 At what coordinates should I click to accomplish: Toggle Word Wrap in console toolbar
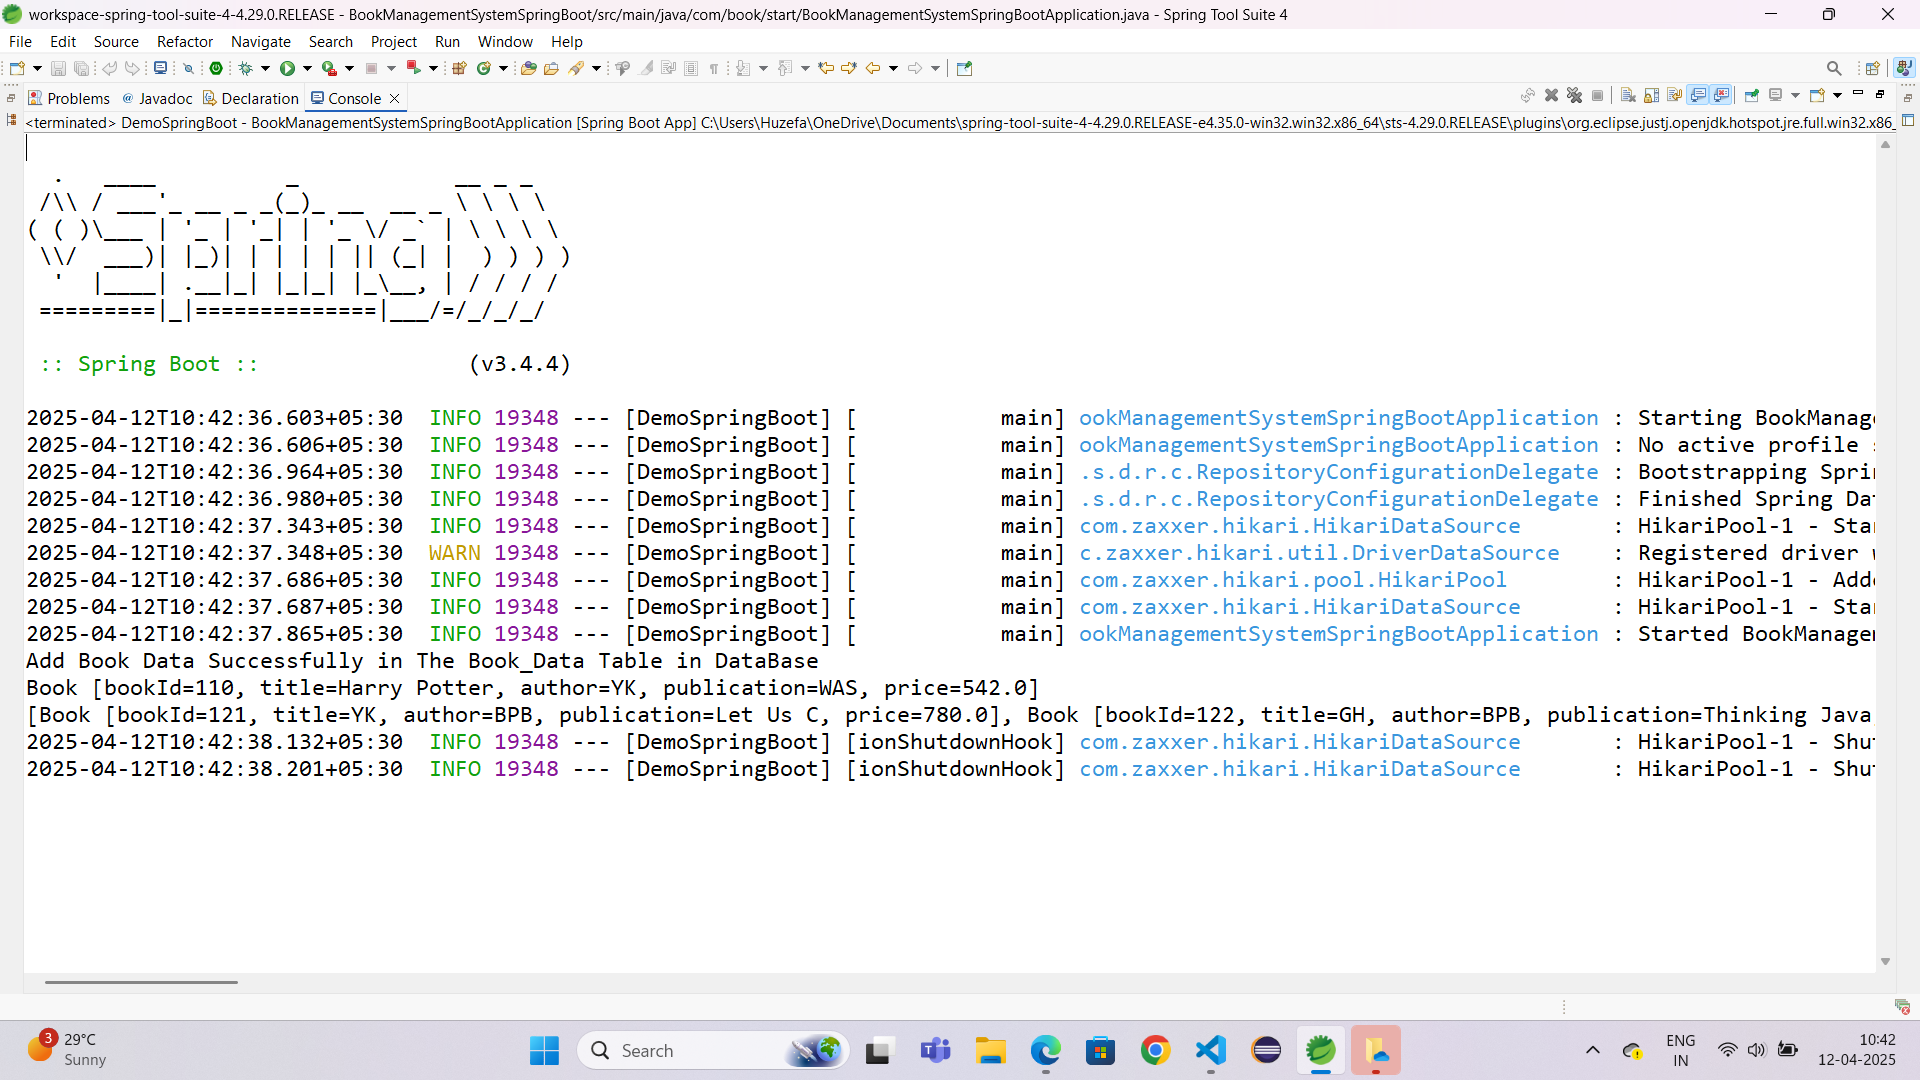1675,95
